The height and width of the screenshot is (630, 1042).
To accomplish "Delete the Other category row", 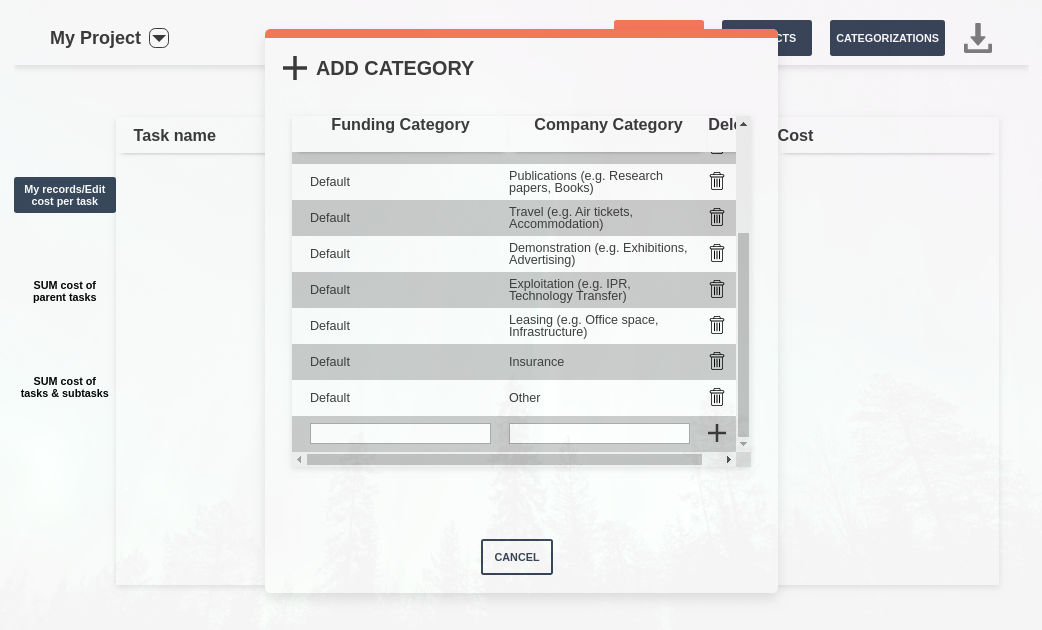I will pos(716,397).
